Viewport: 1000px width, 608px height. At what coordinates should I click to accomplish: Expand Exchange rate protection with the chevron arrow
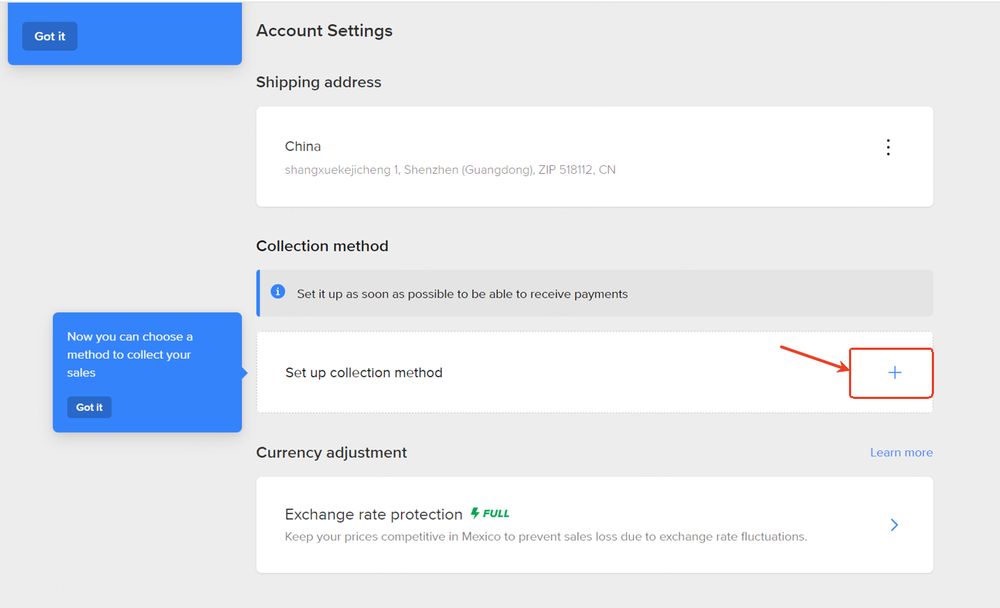point(894,525)
